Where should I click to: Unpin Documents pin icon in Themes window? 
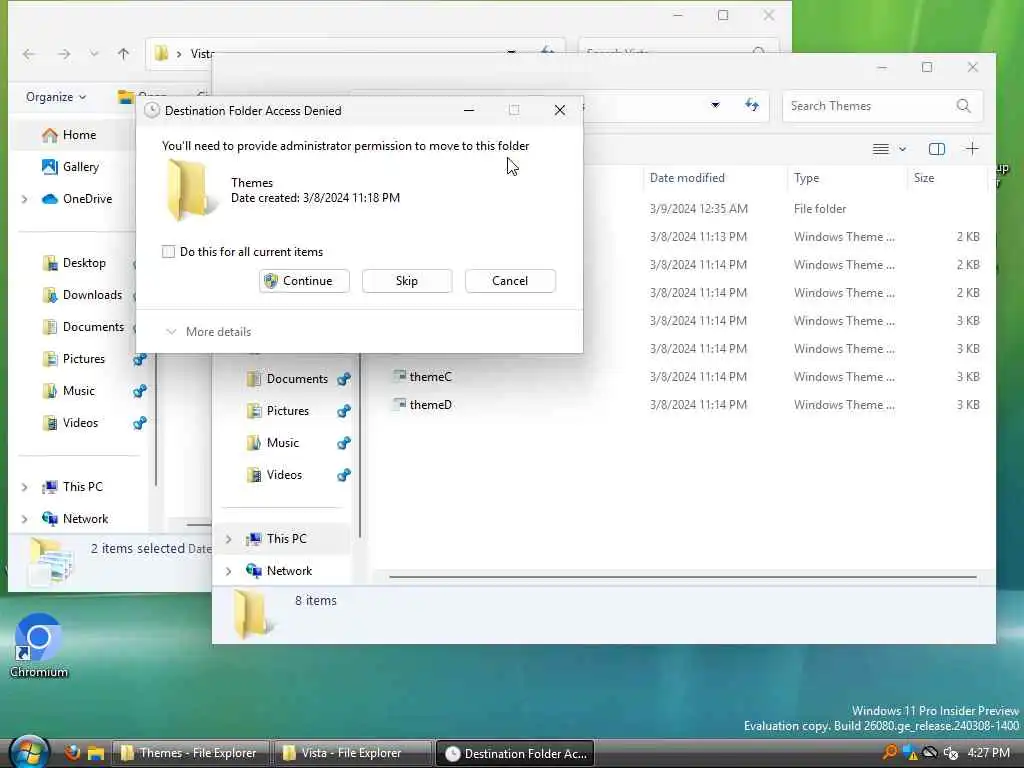click(x=344, y=379)
